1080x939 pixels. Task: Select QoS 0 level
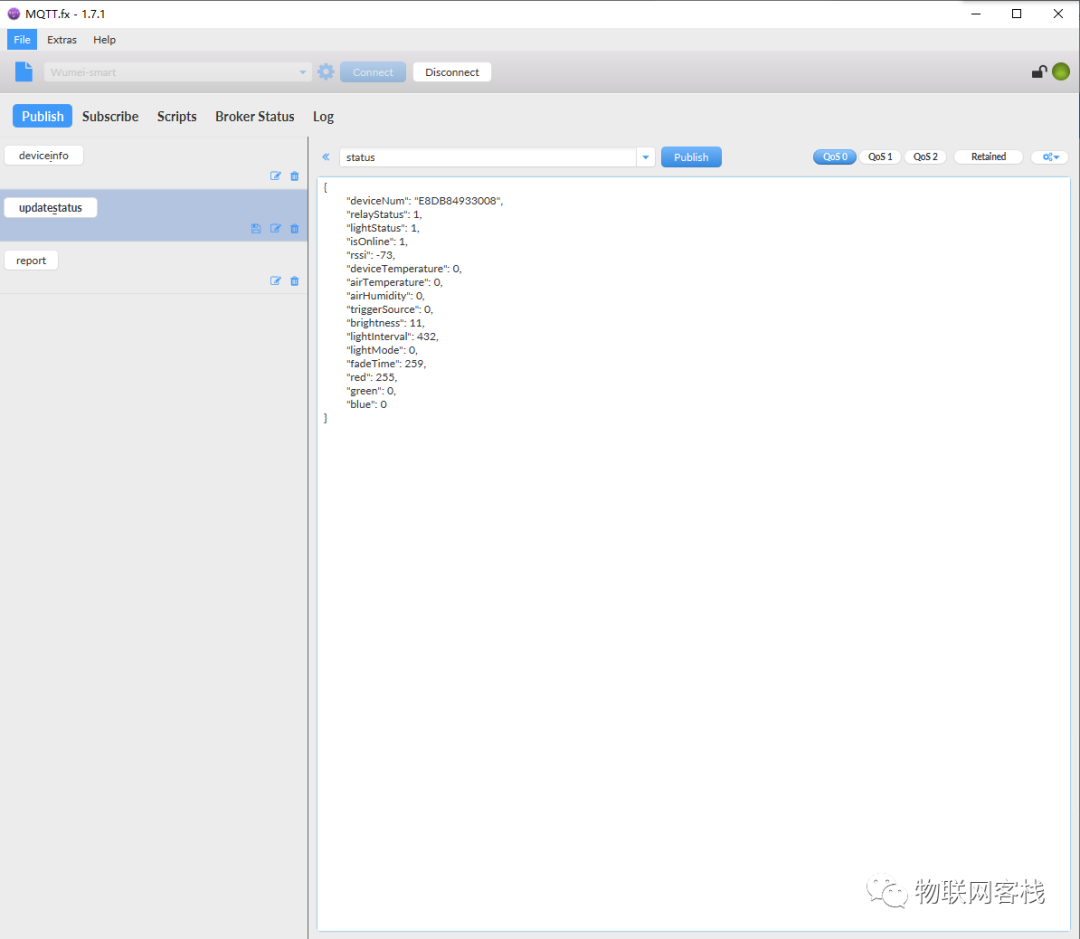click(835, 157)
